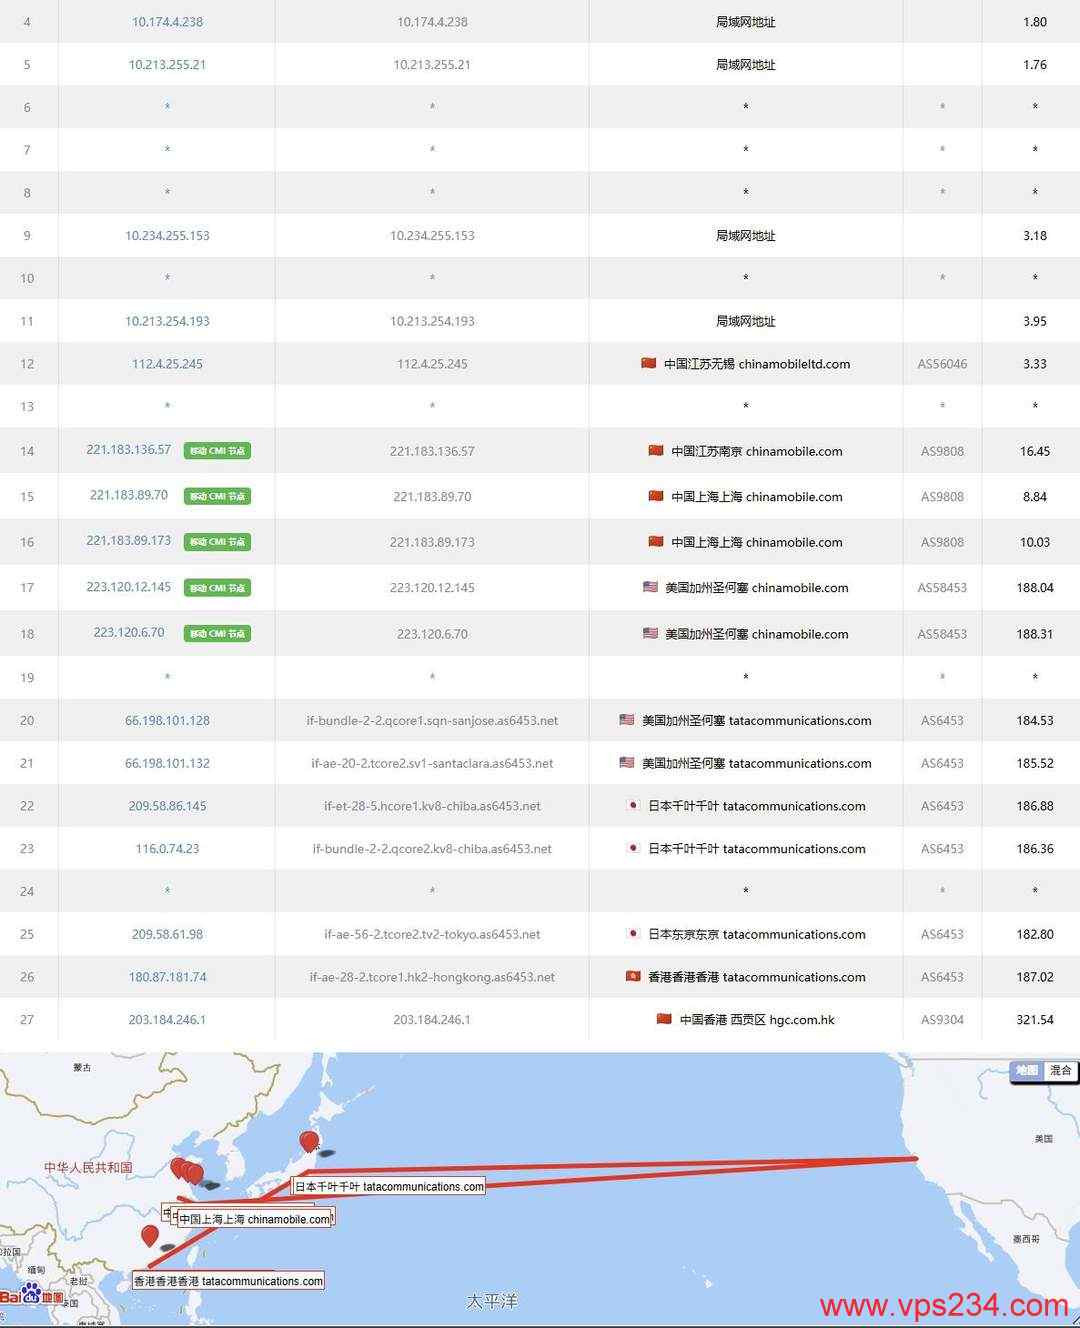The width and height of the screenshot is (1080, 1328).
Task: Click the US flag in hop 21 row
Action: click(627, 762)
